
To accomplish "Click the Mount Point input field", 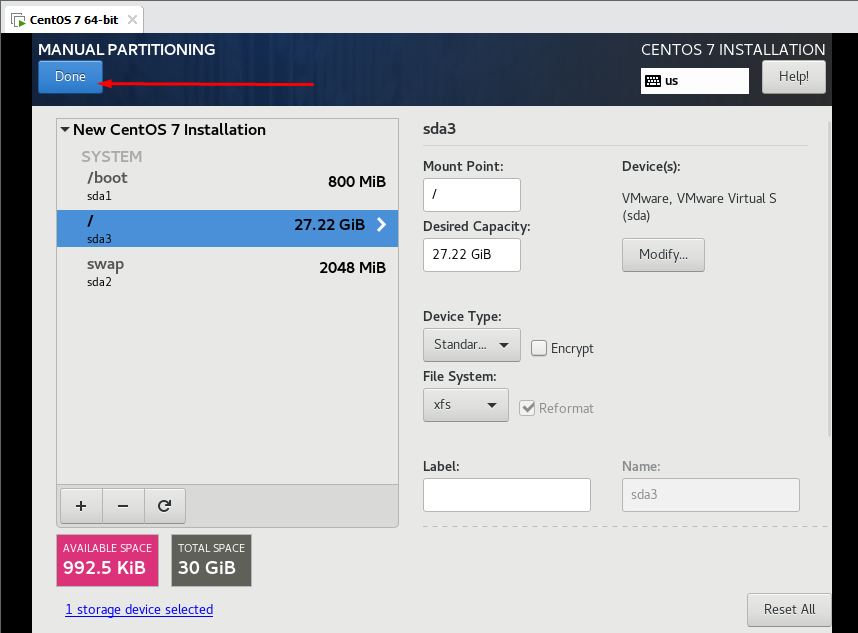I will tap(472, 195).
